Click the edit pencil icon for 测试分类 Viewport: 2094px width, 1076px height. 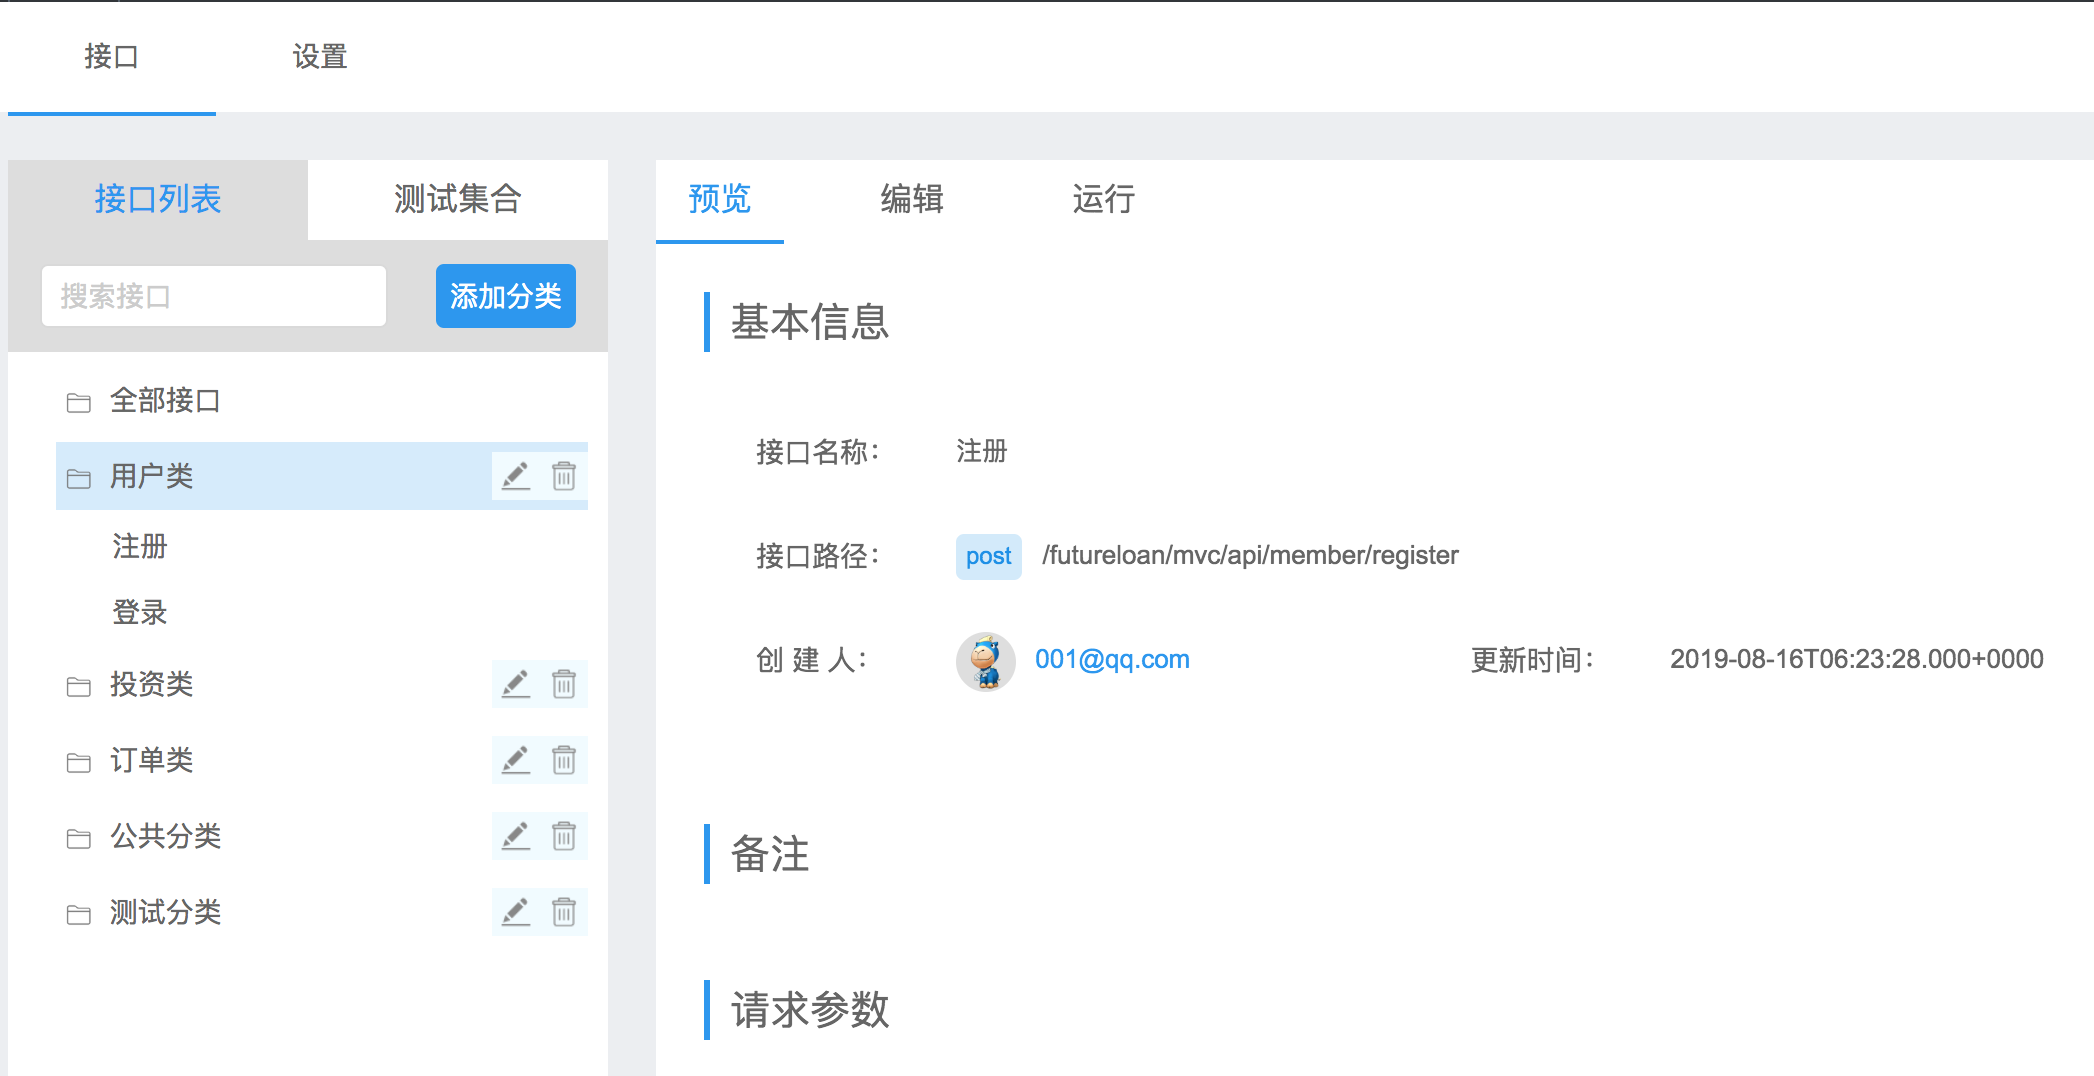click(x=515, y=912)
